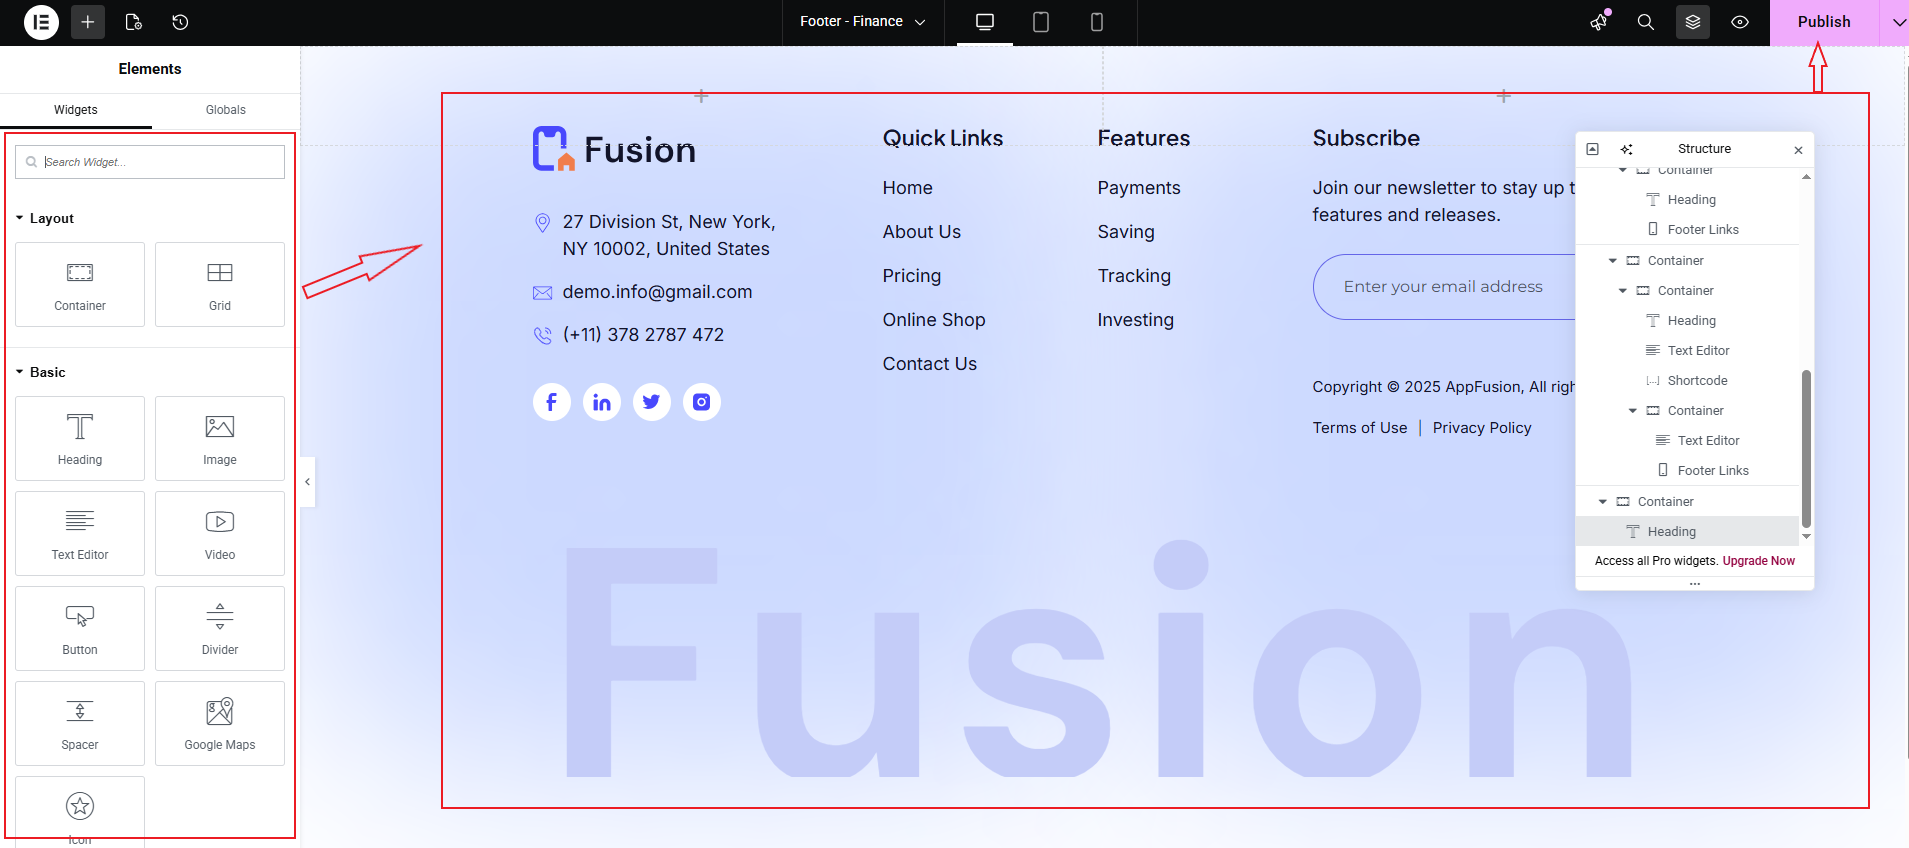The height and width of the screenshot is (848, 1909).
Task: Select the Spacer widget
Action: 80,723
